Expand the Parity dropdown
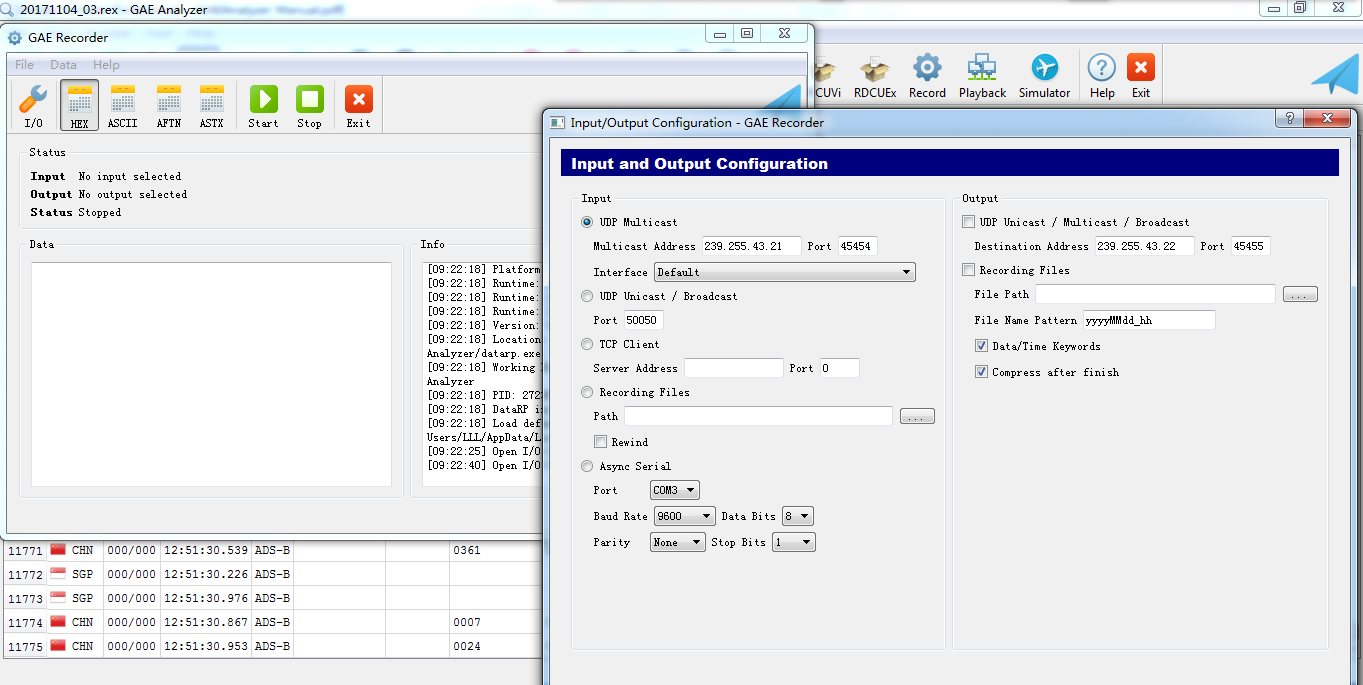This screenshot has width=1363, height=685. [677, 542]
